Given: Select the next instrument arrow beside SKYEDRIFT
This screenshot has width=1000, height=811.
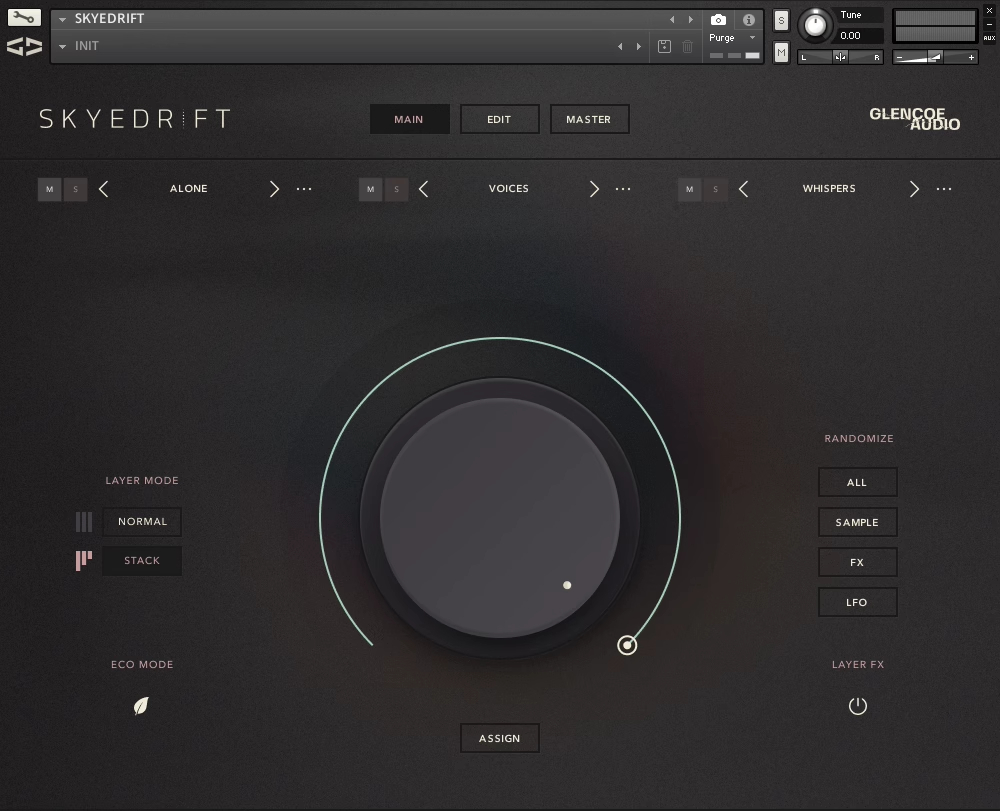Looking at the screenshot, I should pos(691,20).
